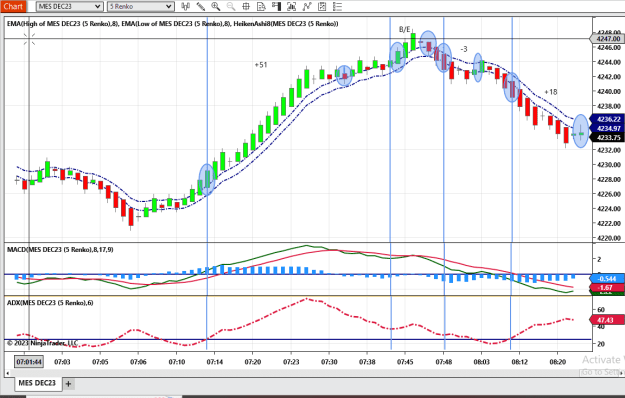Open the bar type (candlestick) icon

tap(185, 6)
